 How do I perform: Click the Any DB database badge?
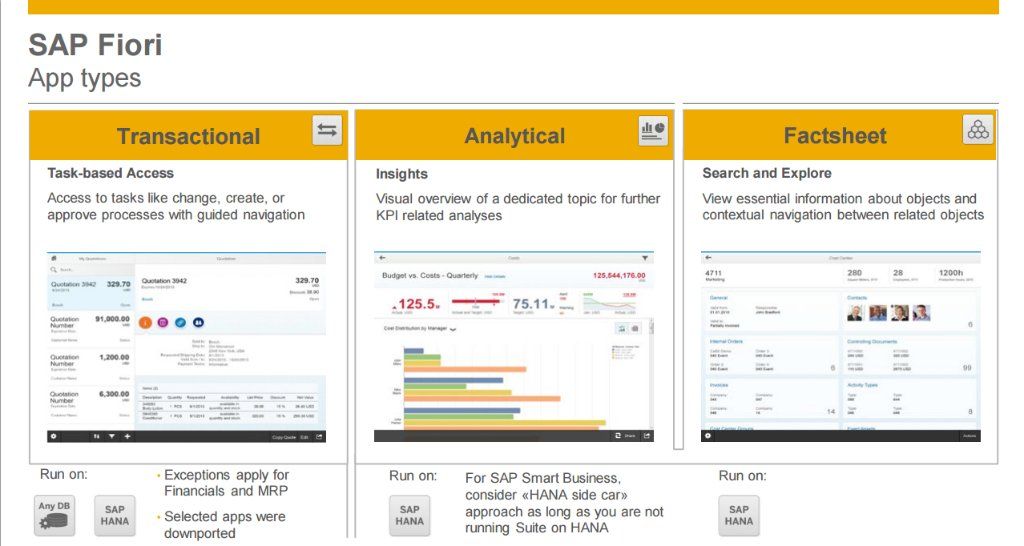(x=54, y=515)
